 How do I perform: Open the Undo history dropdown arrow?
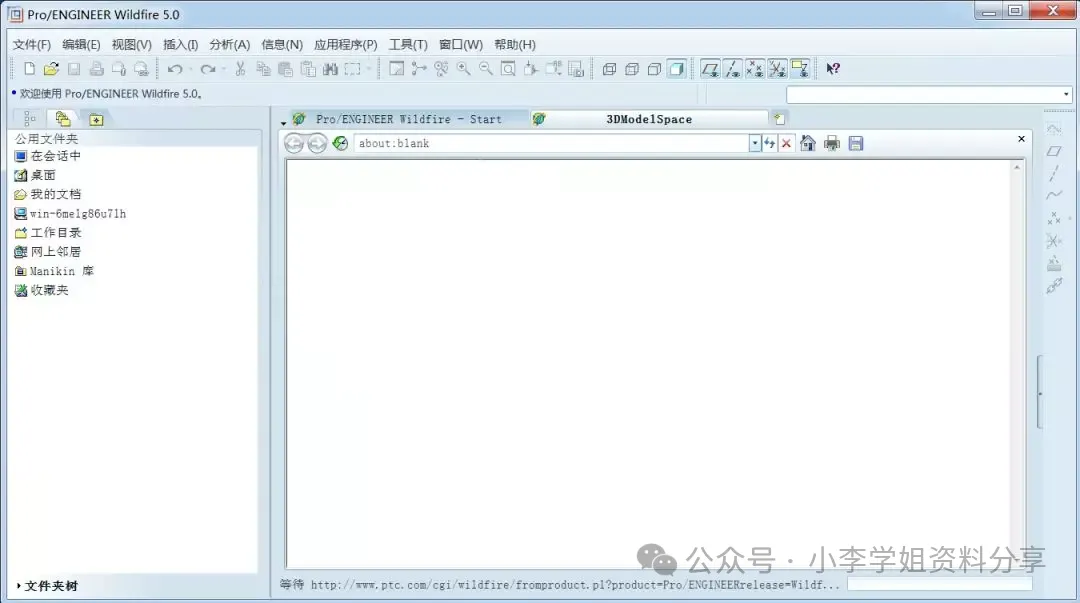(x=190, y=69)
